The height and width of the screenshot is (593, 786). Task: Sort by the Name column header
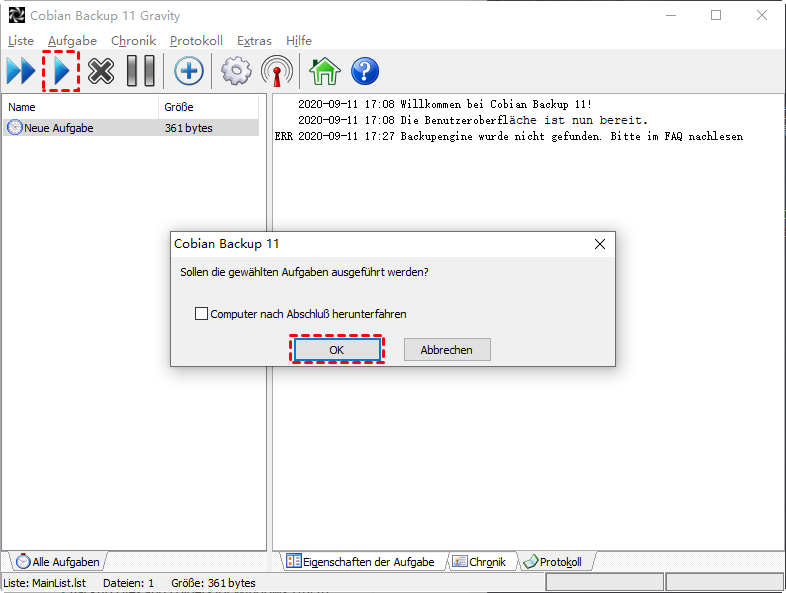pyautogui.click(x=81, y=107)
